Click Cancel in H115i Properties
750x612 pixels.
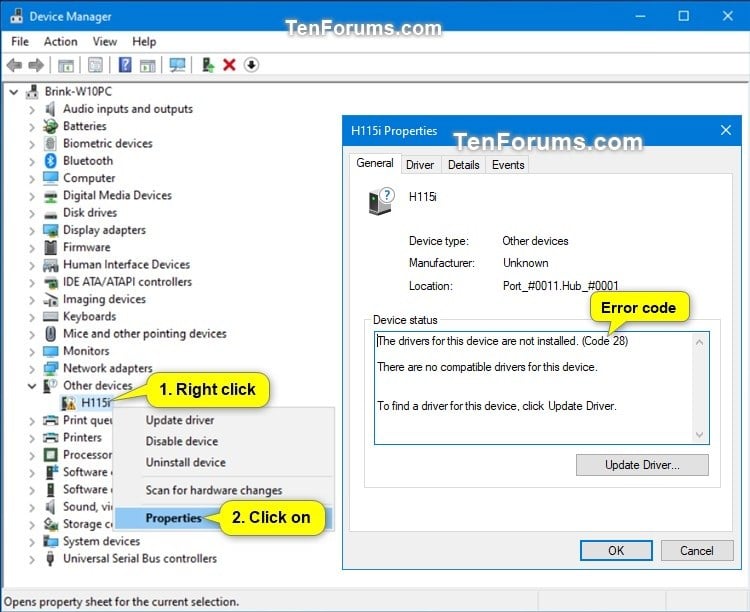(x=696, y=551)
